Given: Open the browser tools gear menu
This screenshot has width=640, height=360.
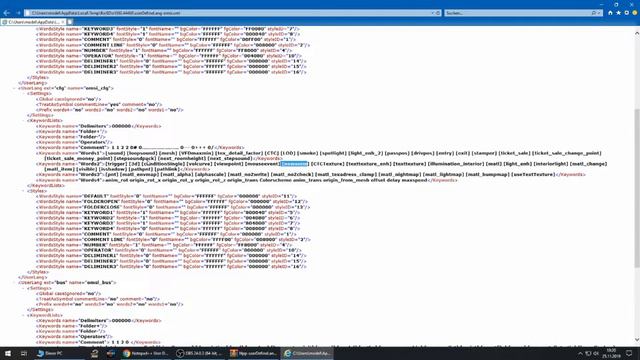Looking at the screenshot, I should 627,13.
